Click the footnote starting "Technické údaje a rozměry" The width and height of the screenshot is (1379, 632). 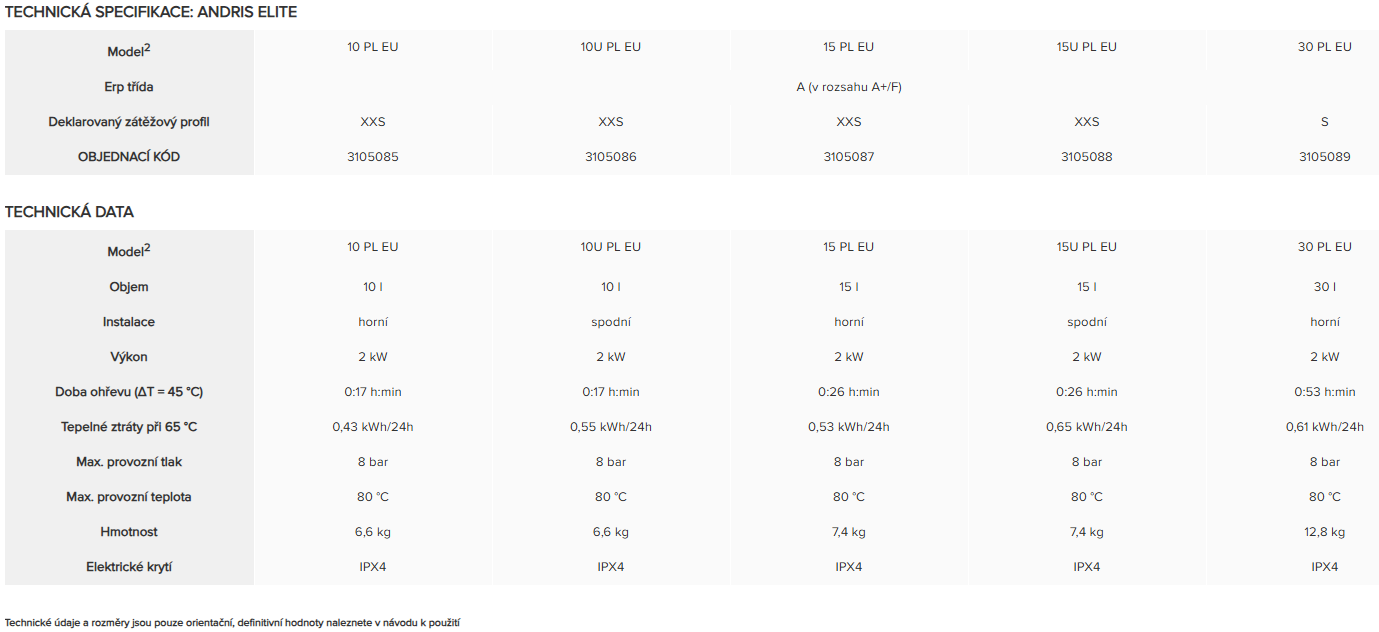(232, 623)
